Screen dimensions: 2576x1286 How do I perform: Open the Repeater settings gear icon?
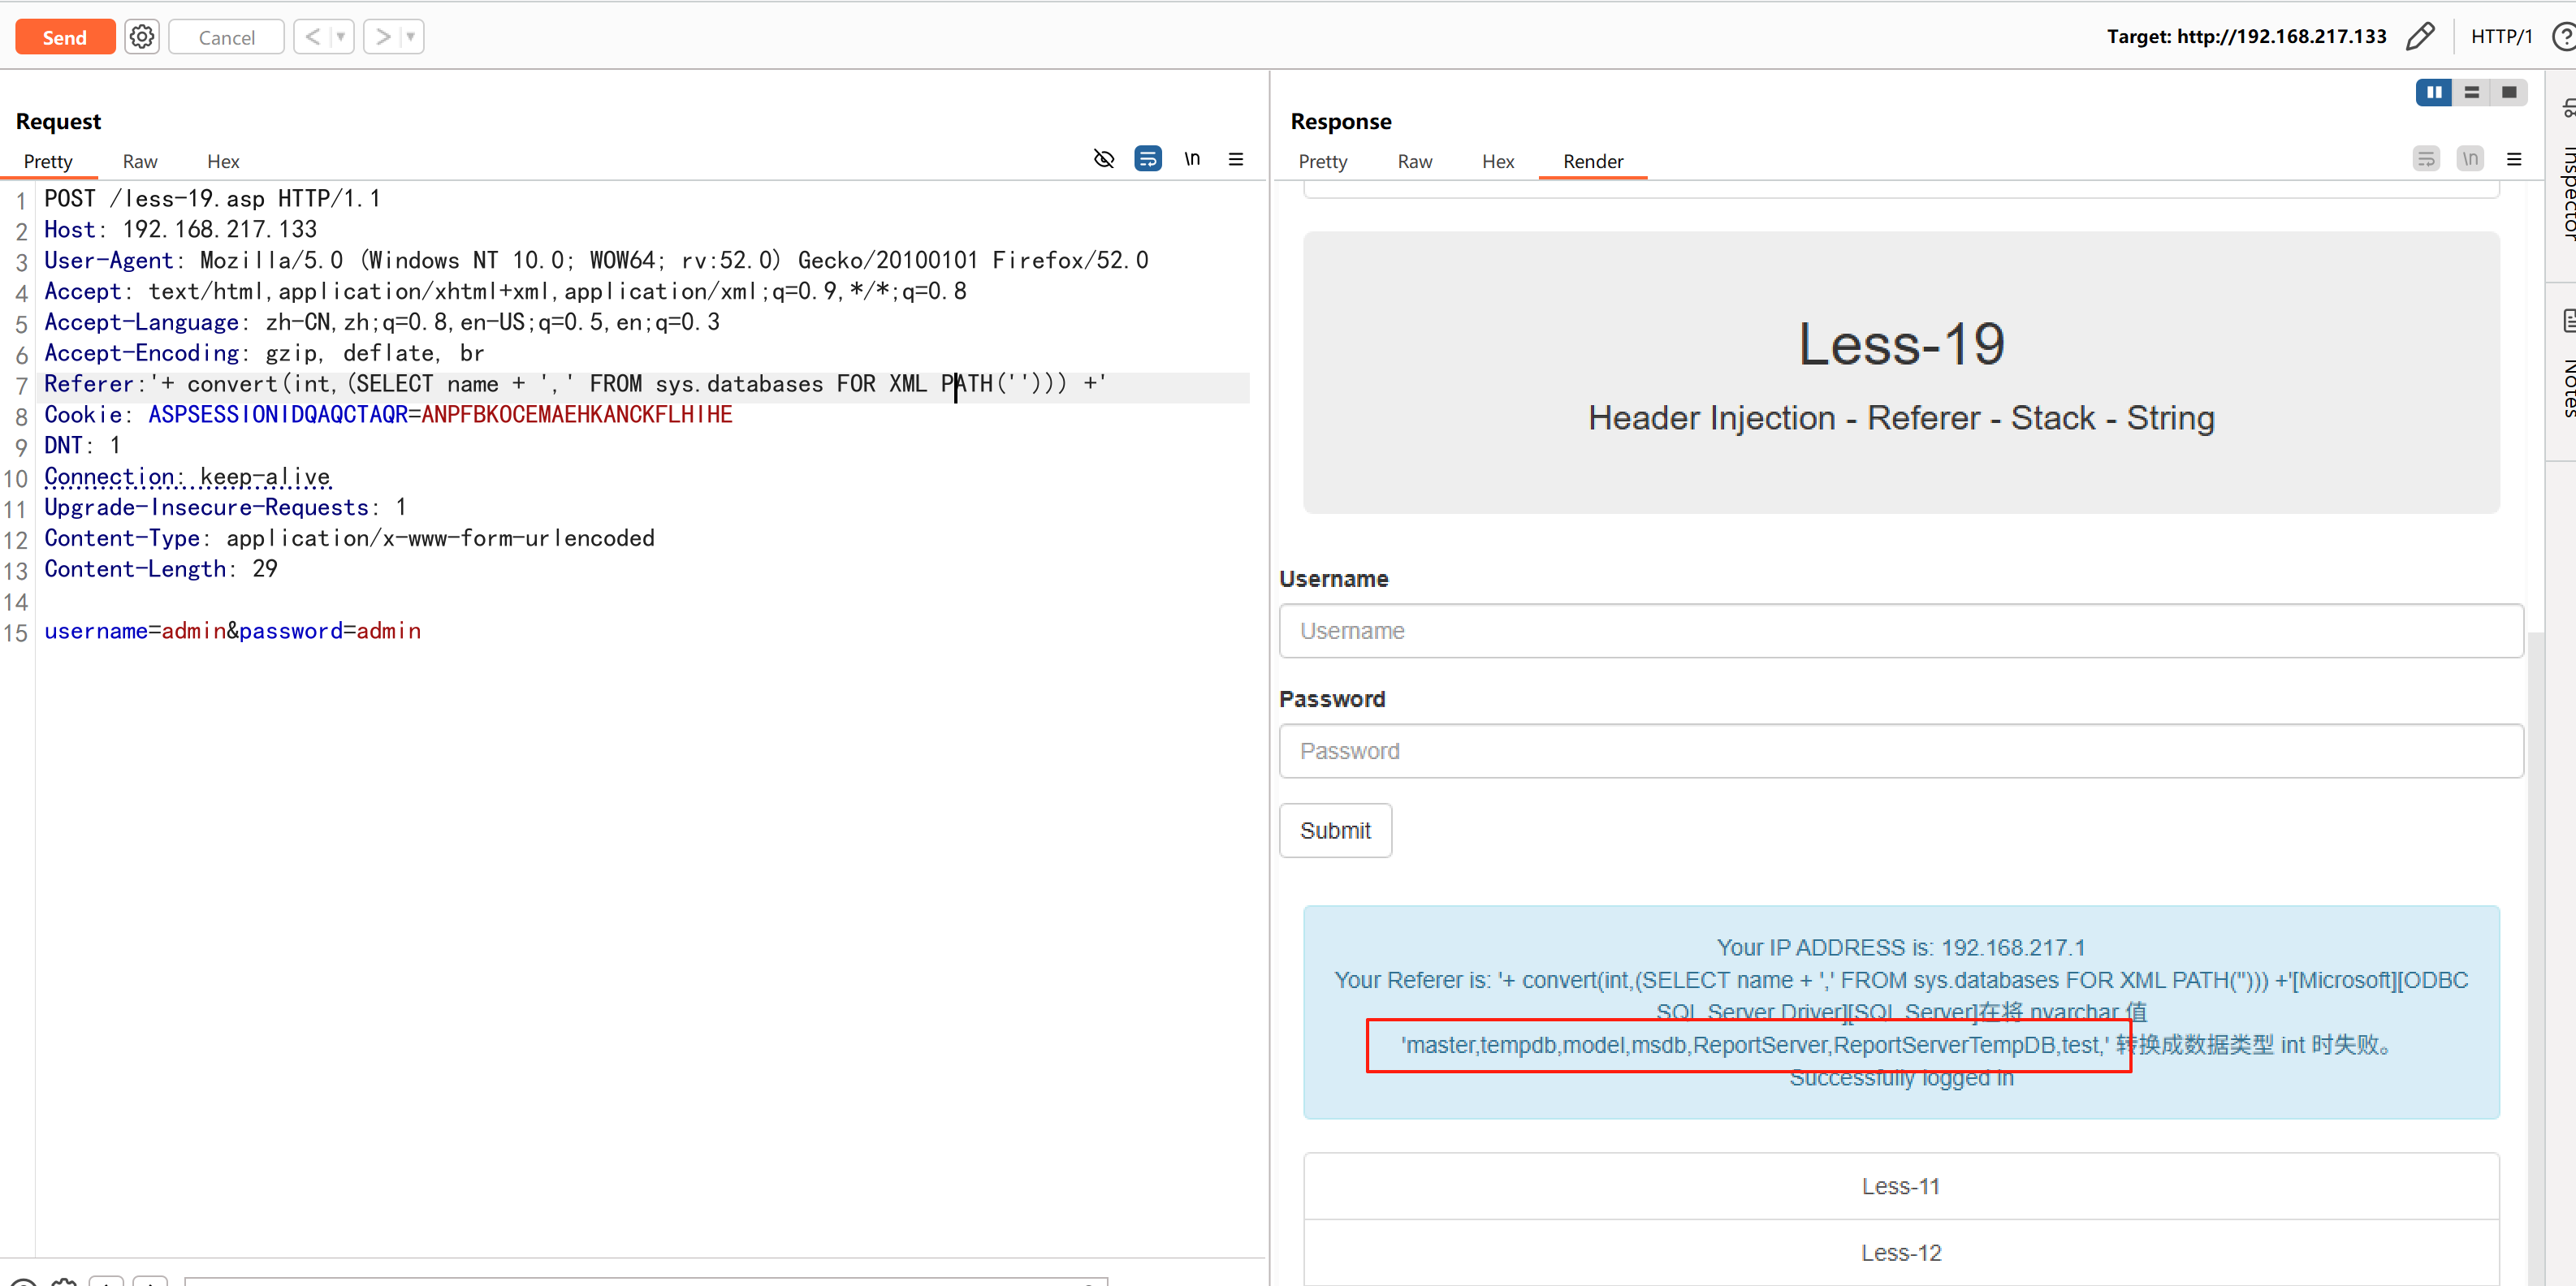point(141,36)
